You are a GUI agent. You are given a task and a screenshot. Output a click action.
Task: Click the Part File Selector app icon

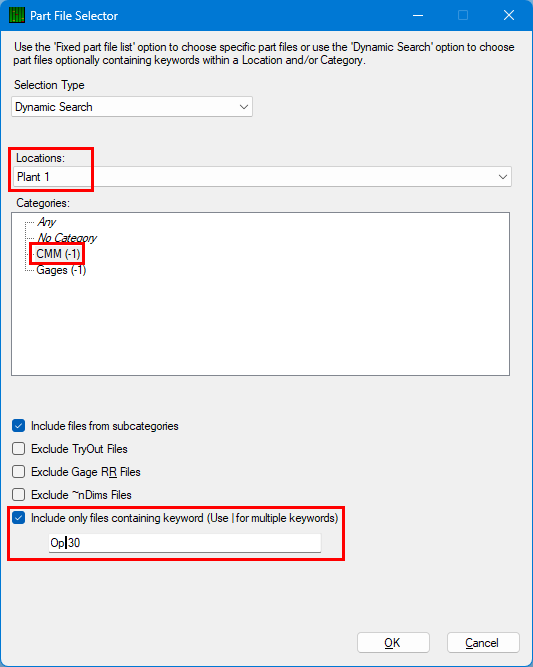tap(17, 16)
